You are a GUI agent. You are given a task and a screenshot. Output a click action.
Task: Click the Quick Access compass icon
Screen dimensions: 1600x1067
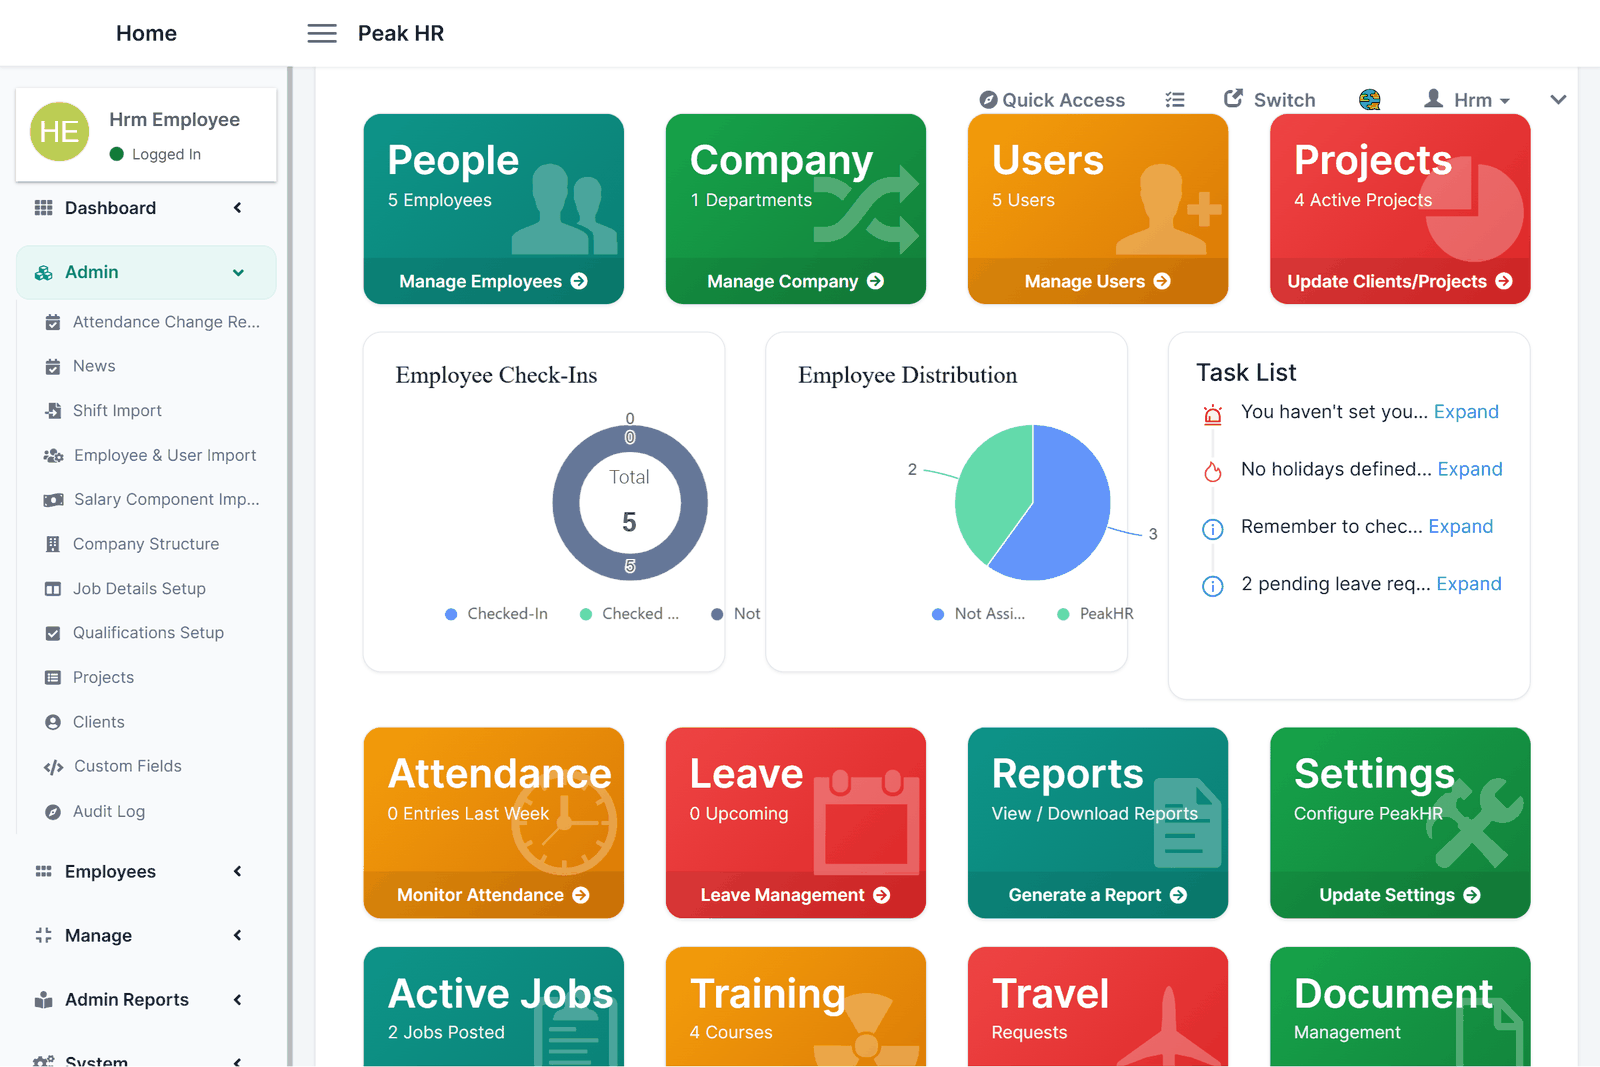coord(988,100)
